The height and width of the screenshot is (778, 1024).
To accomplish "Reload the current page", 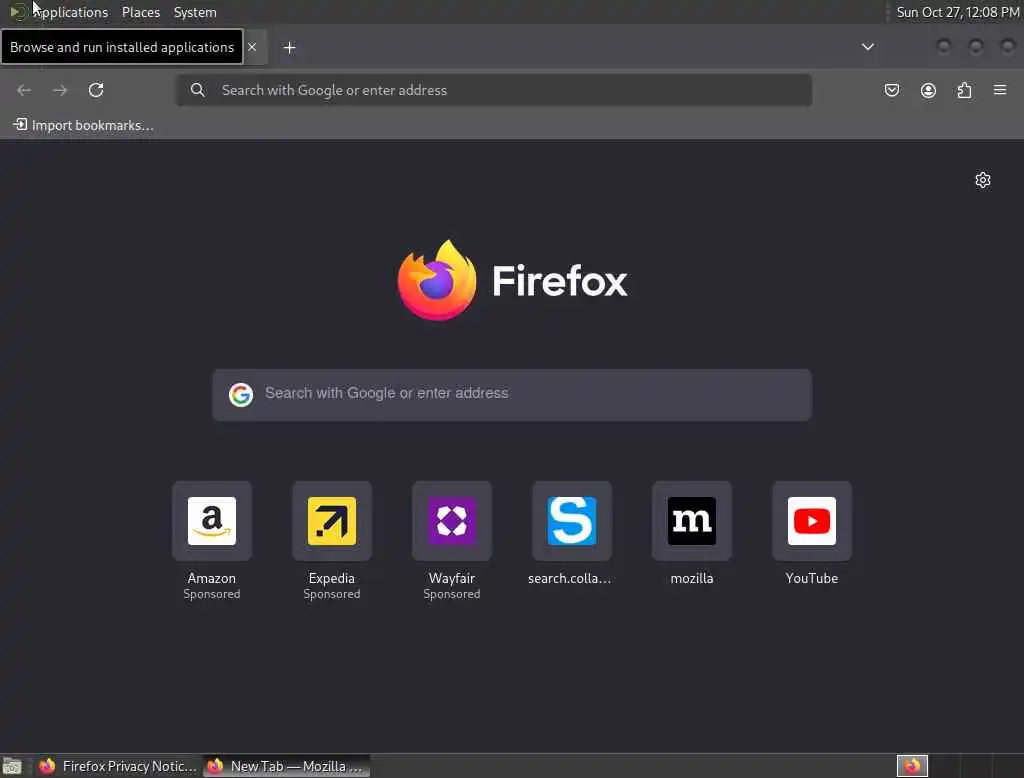I will pos(96,90).
